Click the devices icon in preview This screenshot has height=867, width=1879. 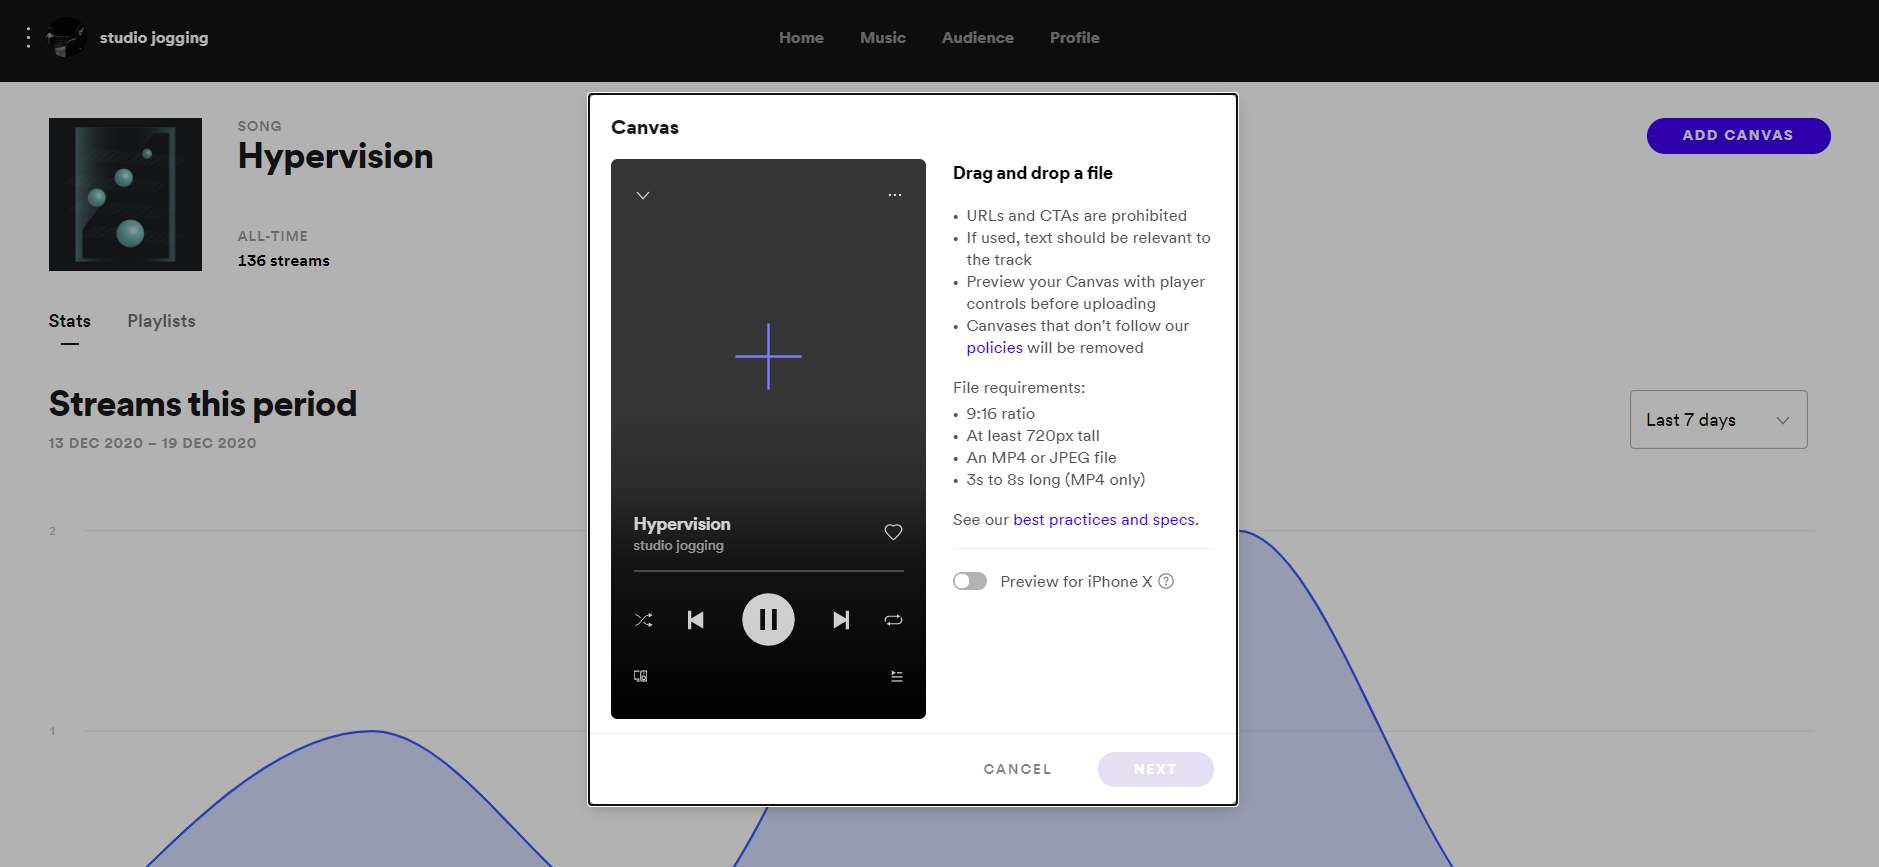(x=641, y=676)
